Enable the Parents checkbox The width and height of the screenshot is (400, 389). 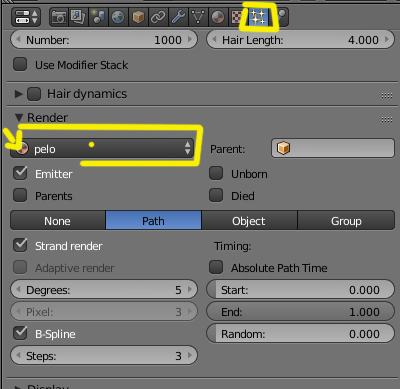(x=20, y=195)
